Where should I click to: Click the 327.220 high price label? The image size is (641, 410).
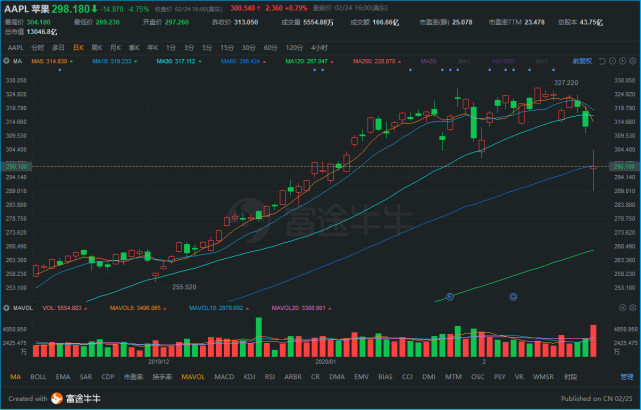[x=566, y=83]
